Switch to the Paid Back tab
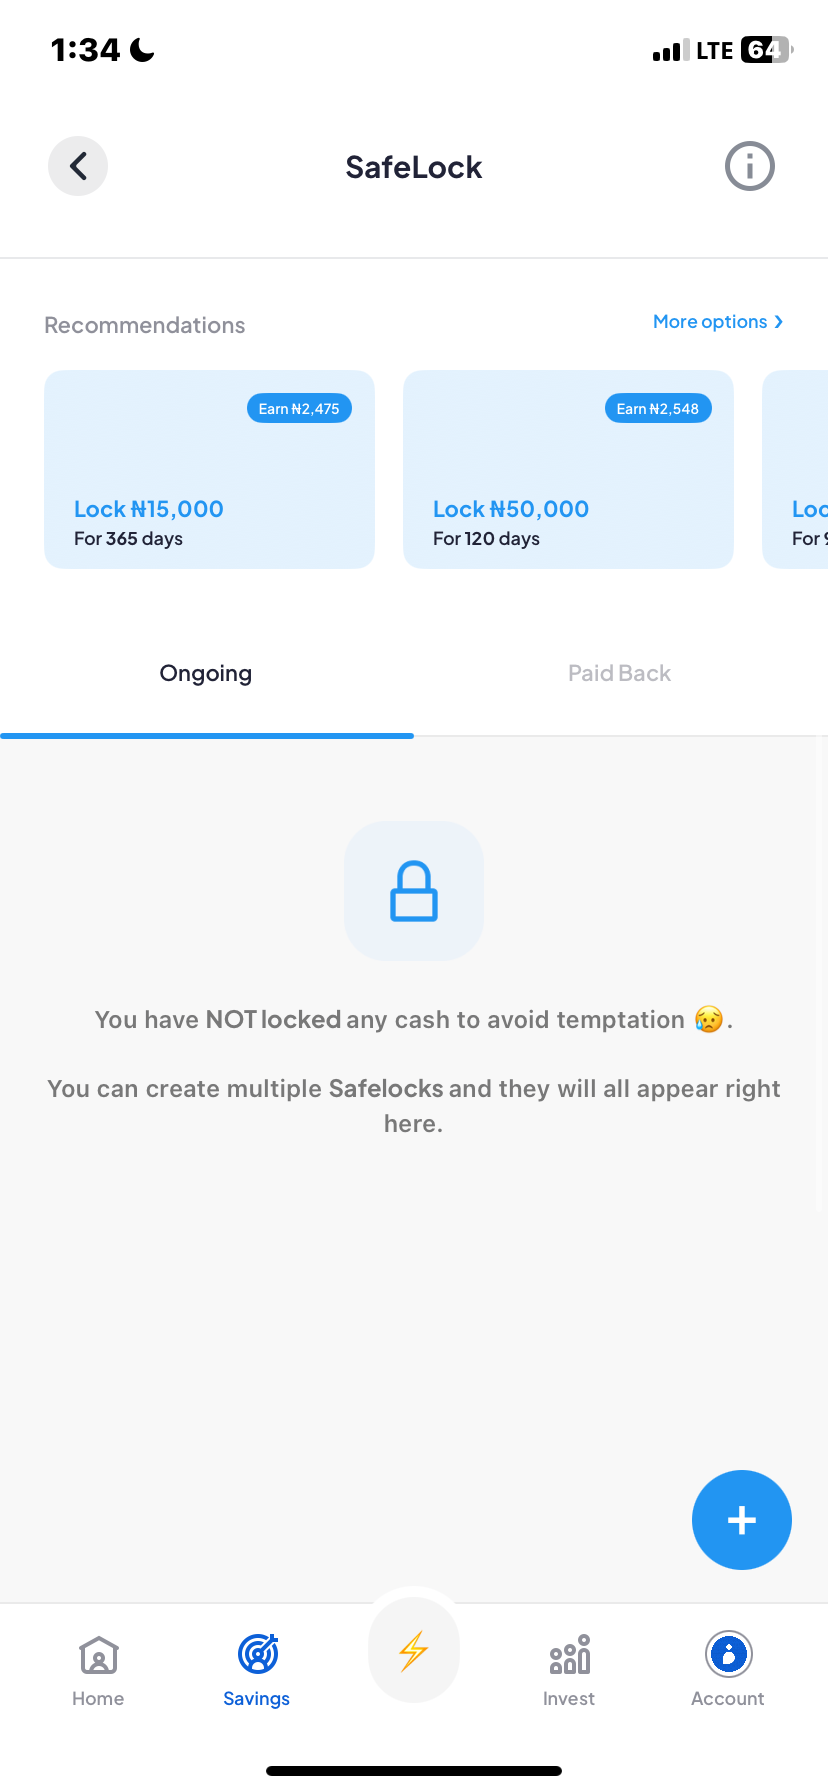The width and height of the screenshot is (828, 1792). (x=619, y=672)
